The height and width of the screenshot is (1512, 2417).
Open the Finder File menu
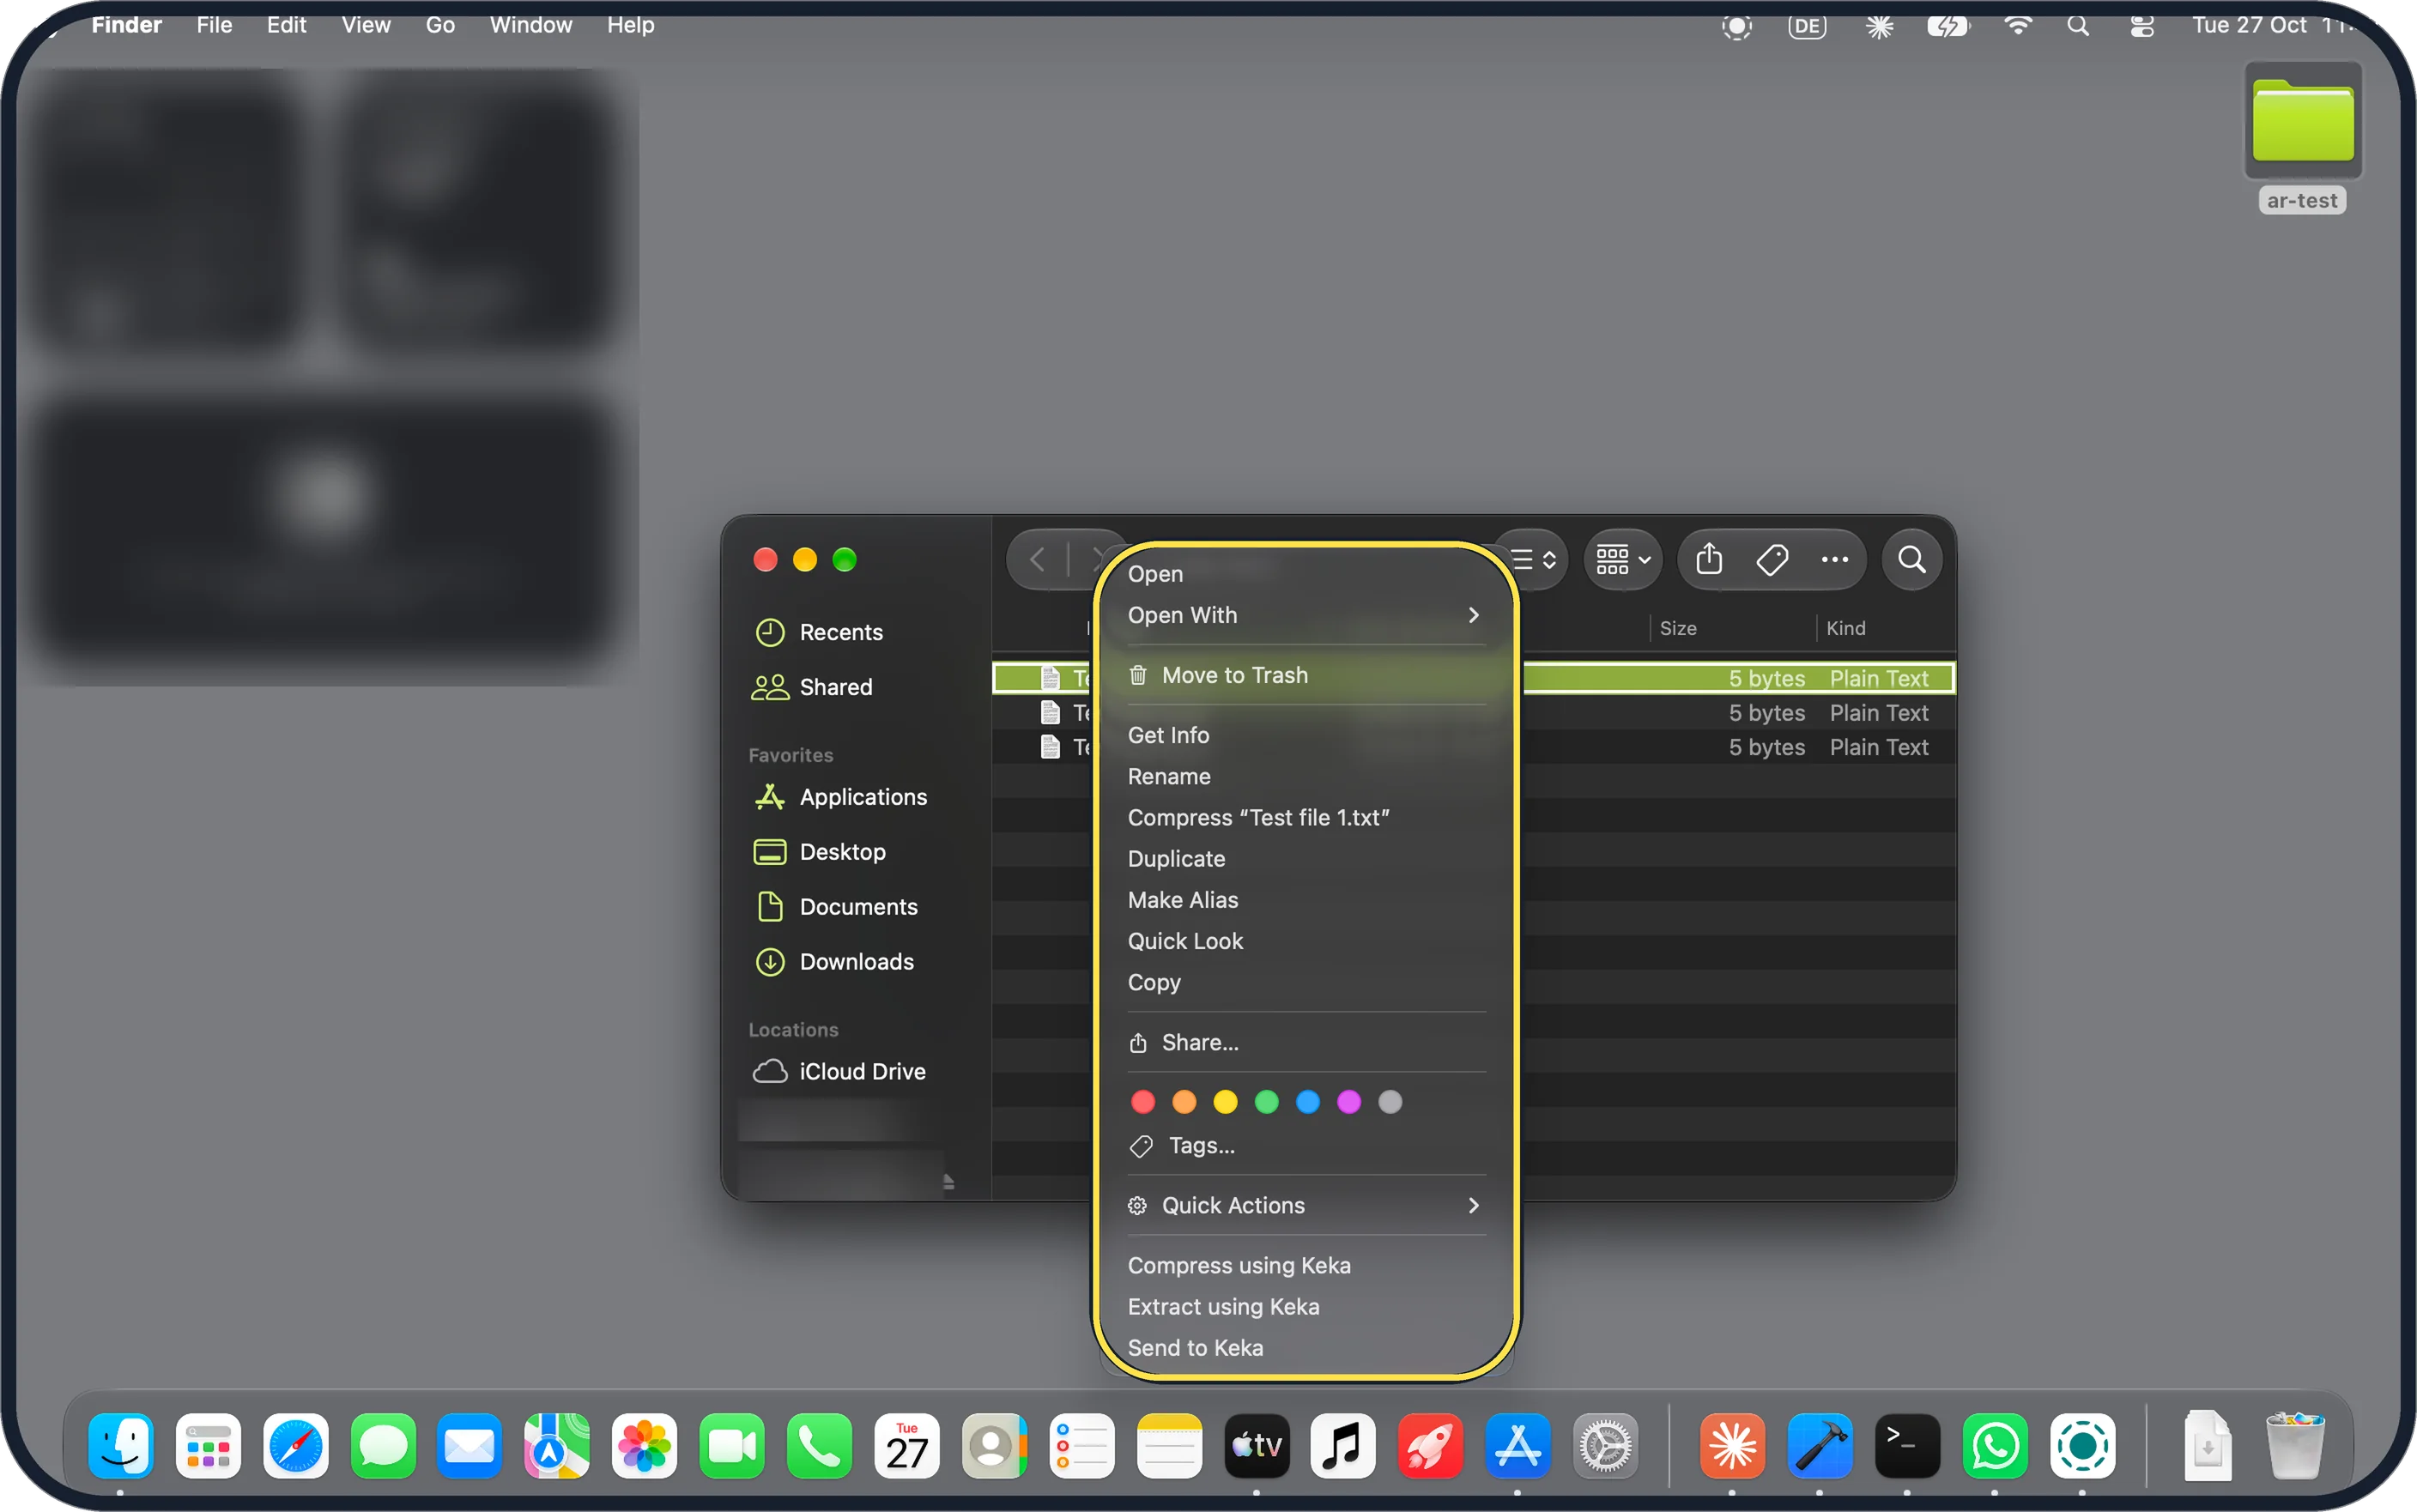[x=214, y=25]
